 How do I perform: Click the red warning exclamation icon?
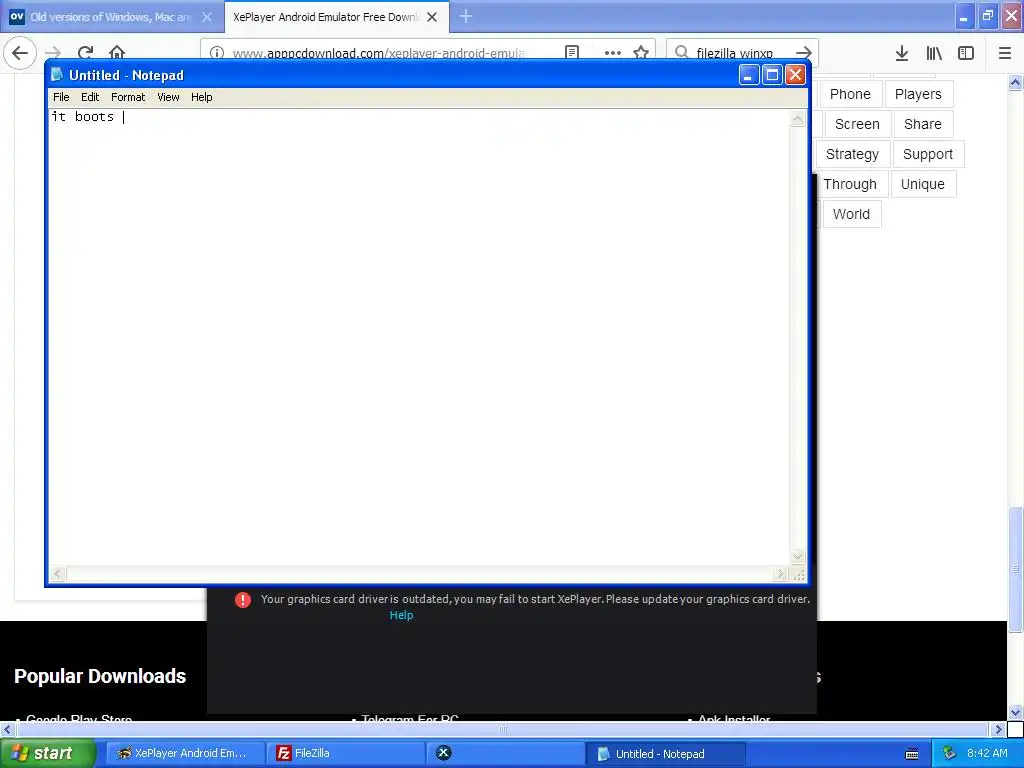[243, 600]
